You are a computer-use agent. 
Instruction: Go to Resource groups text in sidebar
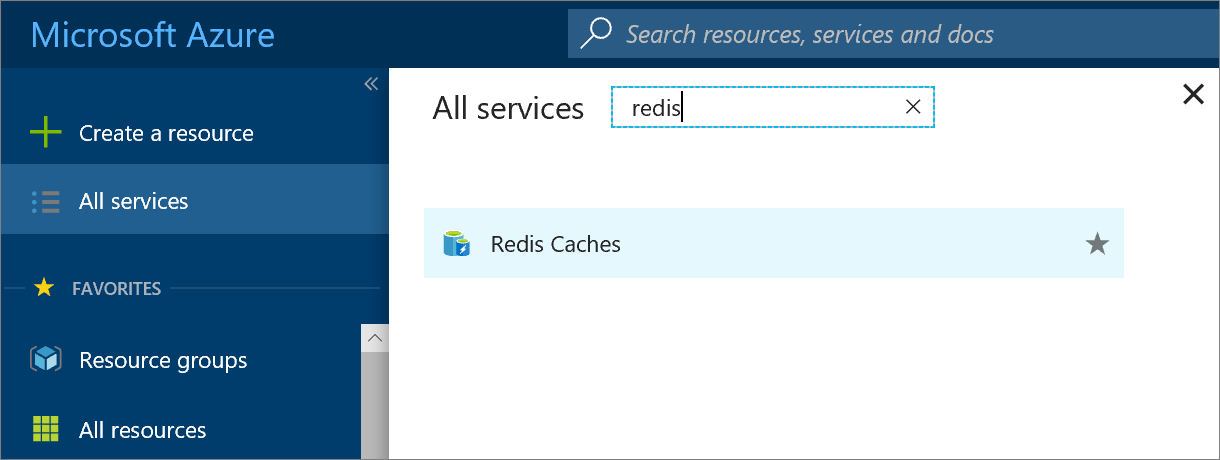click(163, 360)
